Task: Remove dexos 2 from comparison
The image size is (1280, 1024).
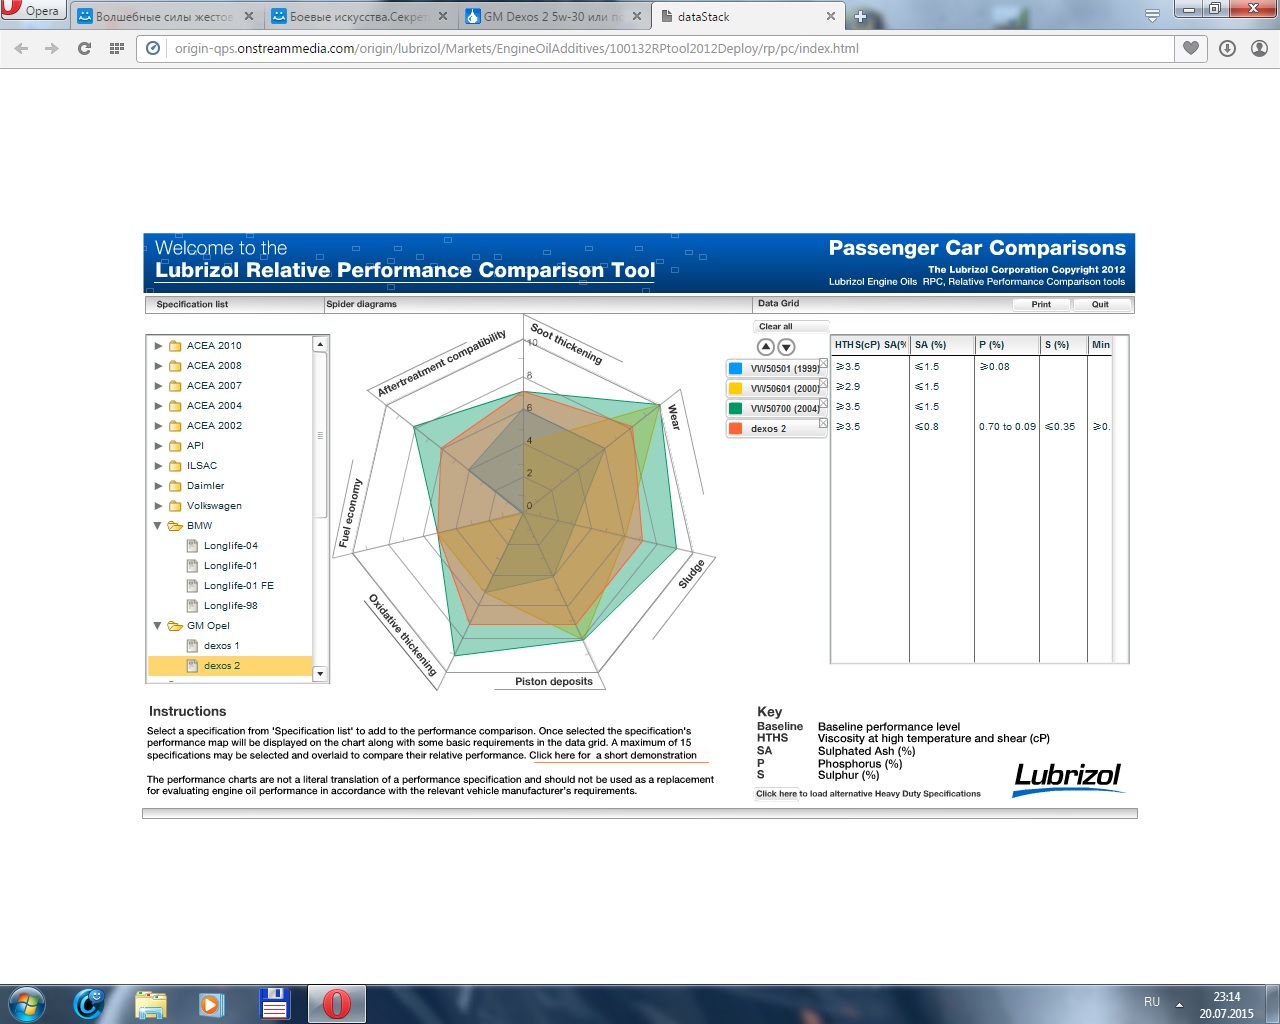Action: (823, 423)
